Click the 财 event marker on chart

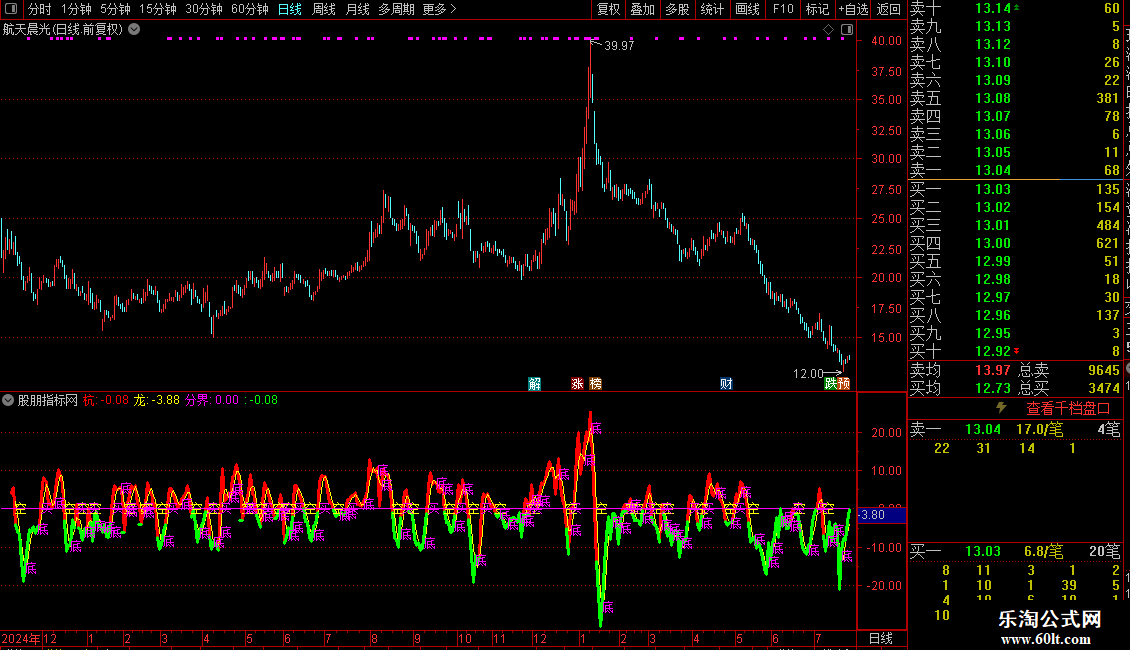point(726,383)
